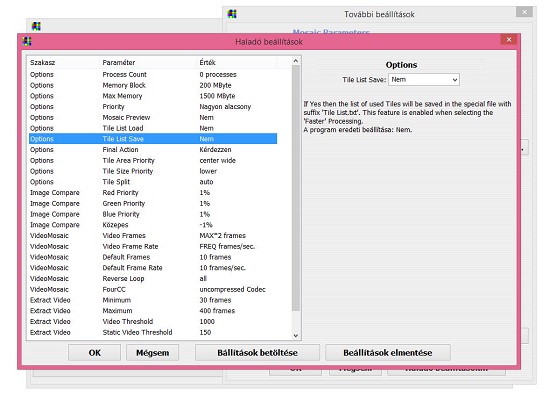Click the Szakasz column header
Image resolution: width=550 pixels, height=397 pixels.
(64, 62)
